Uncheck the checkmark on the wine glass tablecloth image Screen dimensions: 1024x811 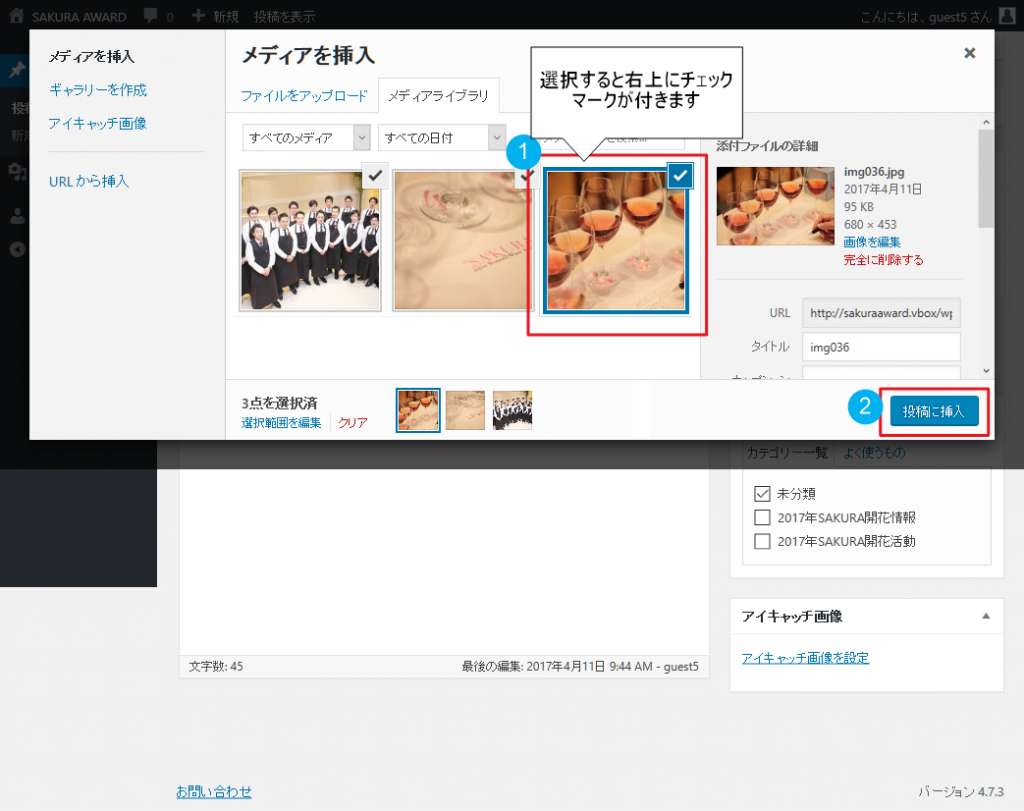coord(527,176)
